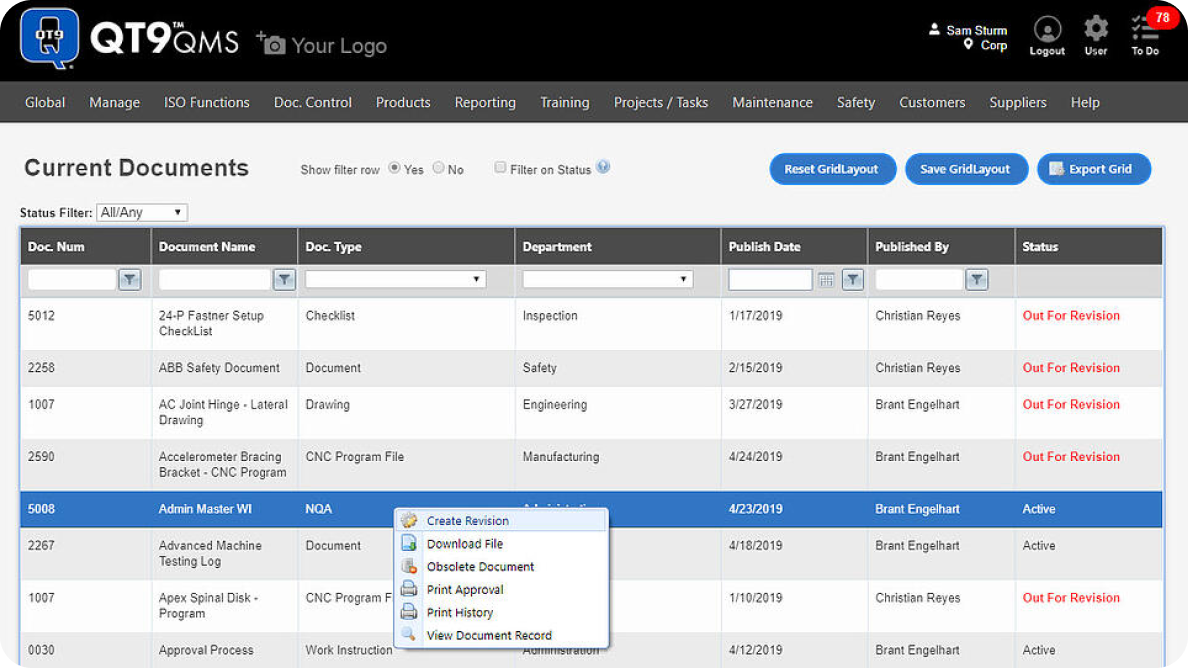Select Obsolete Document in context menu
This screenshot has height=668, width=1188.
480,567
